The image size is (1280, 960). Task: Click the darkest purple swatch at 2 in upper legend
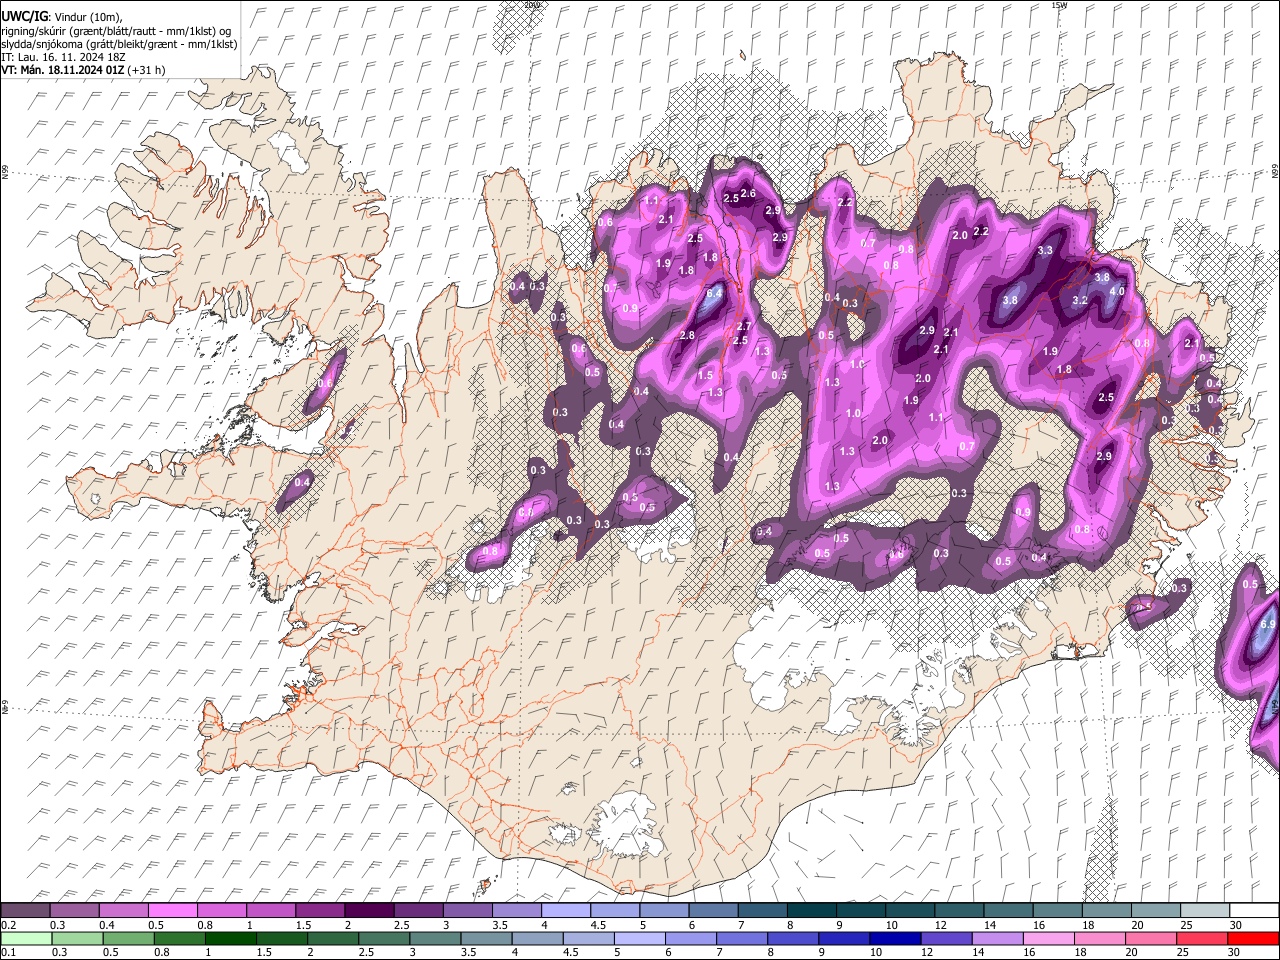tap(369, 911)
